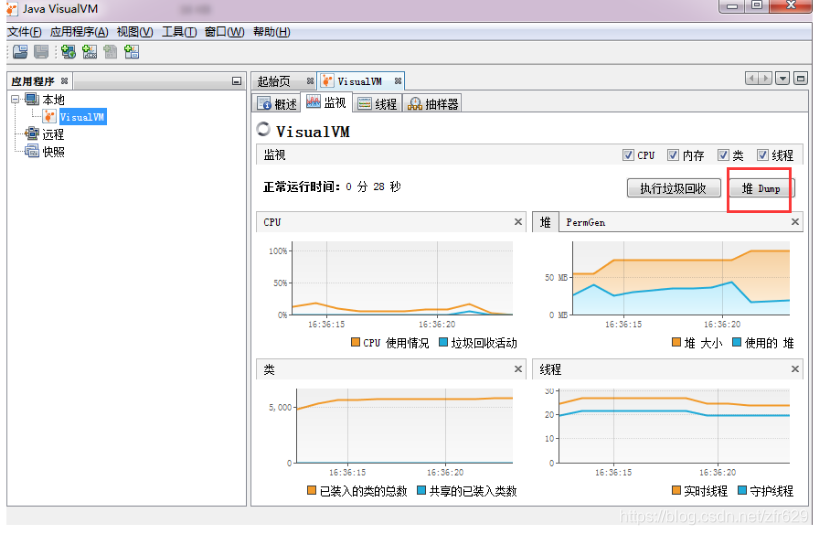Close the 起始页 tab
818x535 pixels.
(x=310, y=81)
